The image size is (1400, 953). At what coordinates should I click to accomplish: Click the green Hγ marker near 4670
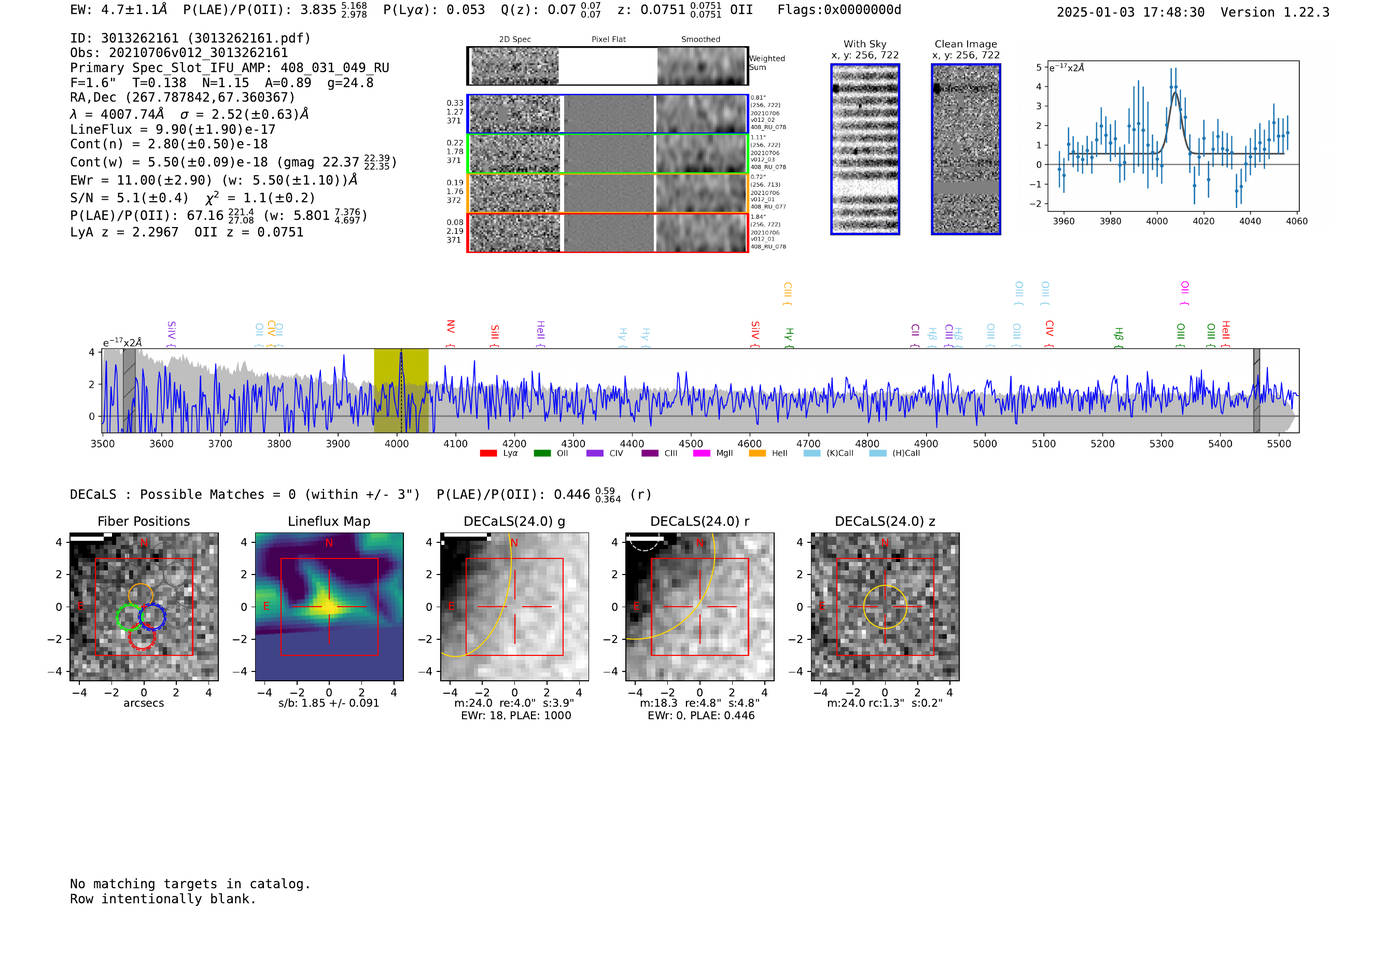click(788, 337)
